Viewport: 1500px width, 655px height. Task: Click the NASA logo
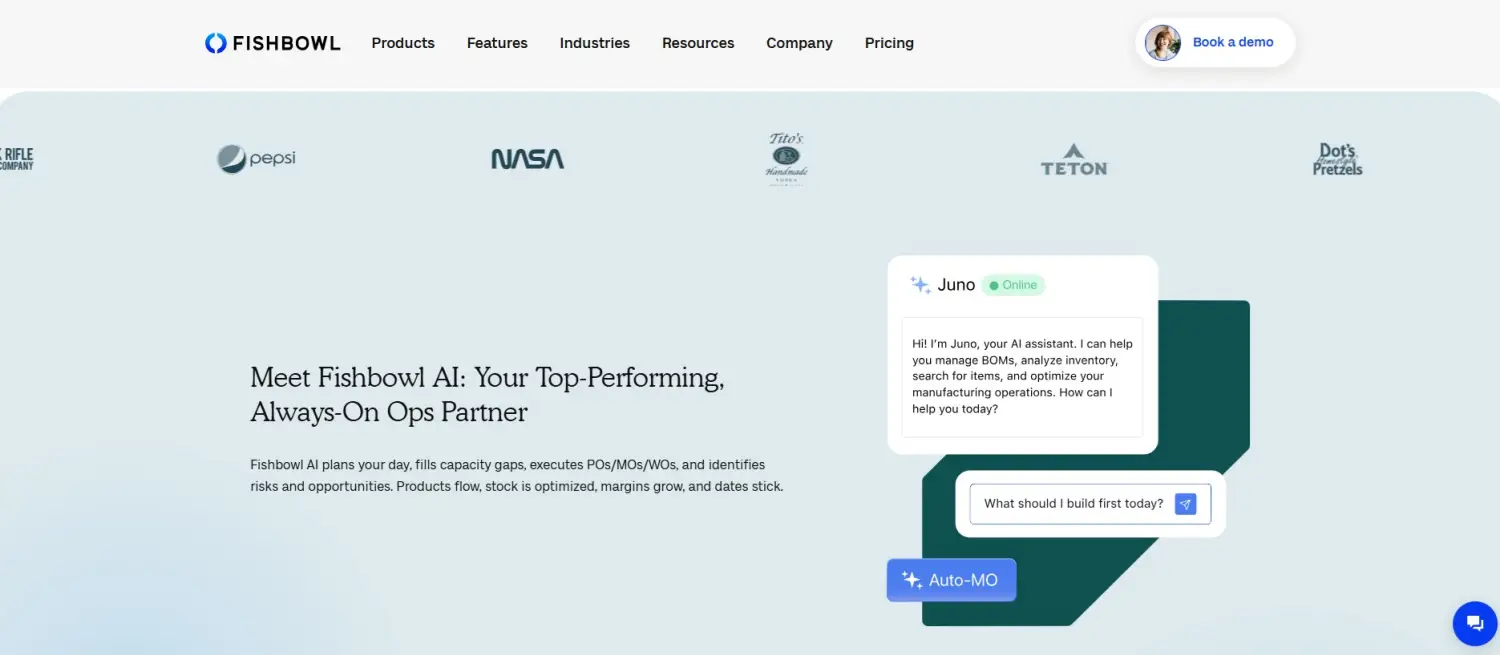click(527, 159)
